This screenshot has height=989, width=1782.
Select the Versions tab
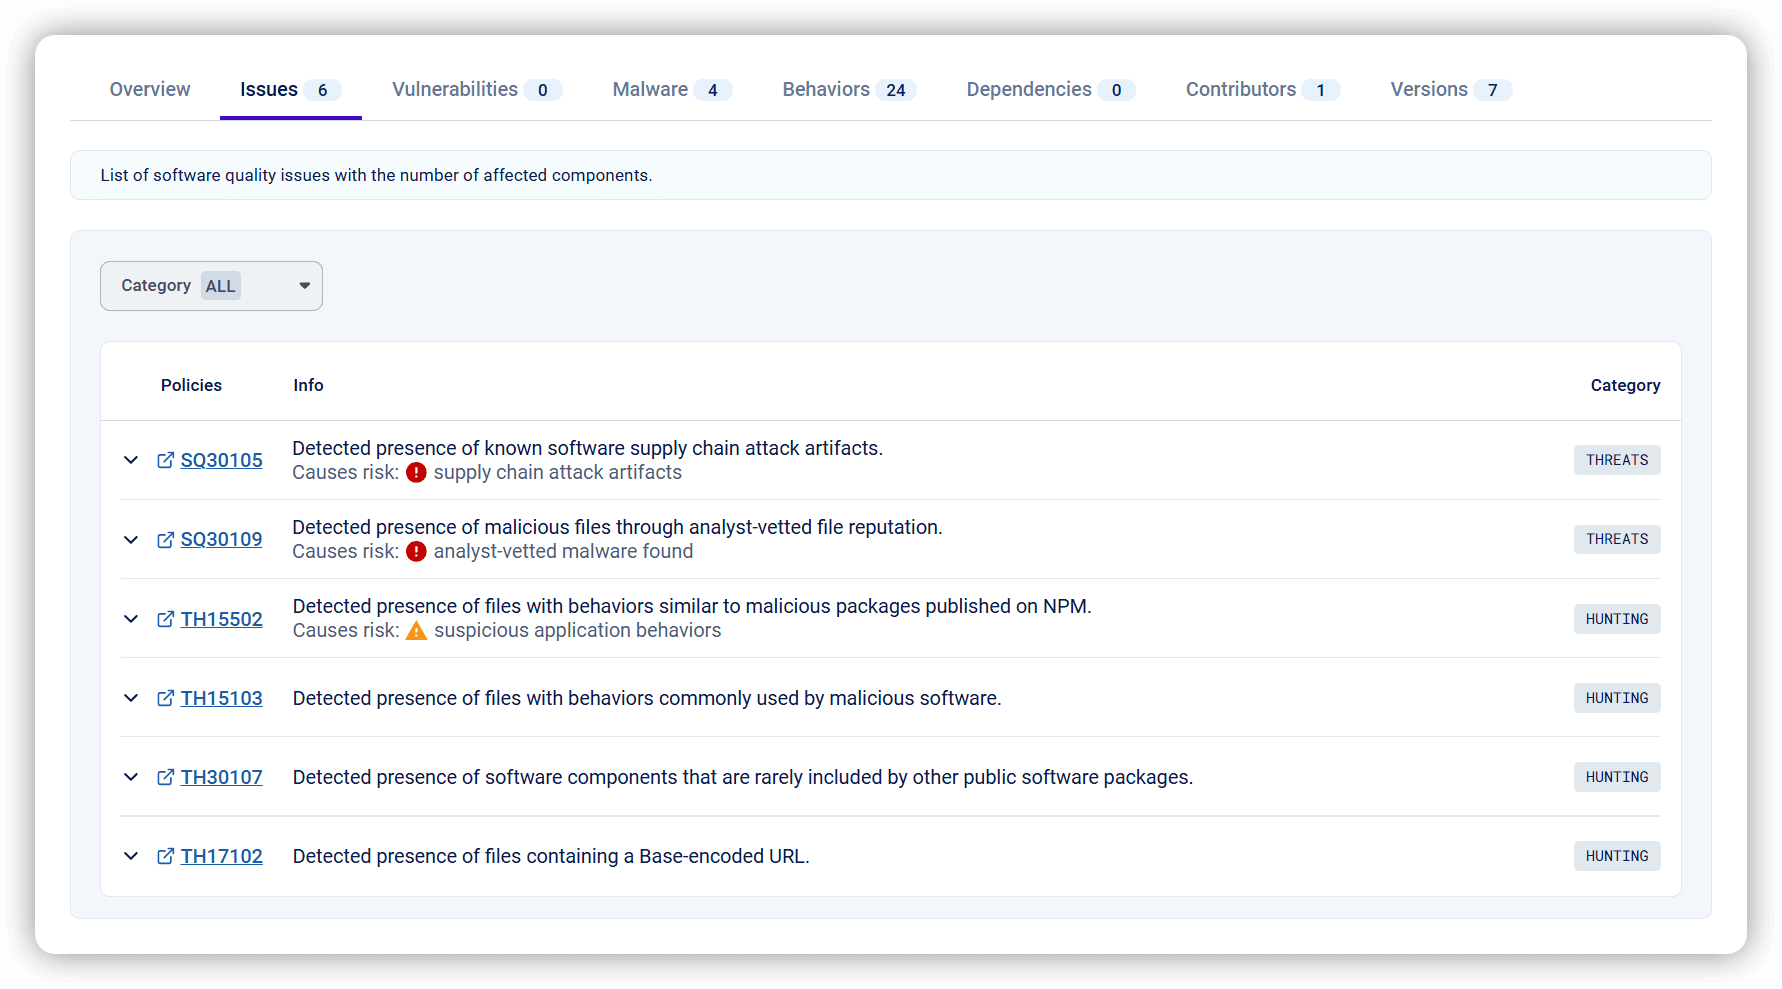pos(1429,89)
